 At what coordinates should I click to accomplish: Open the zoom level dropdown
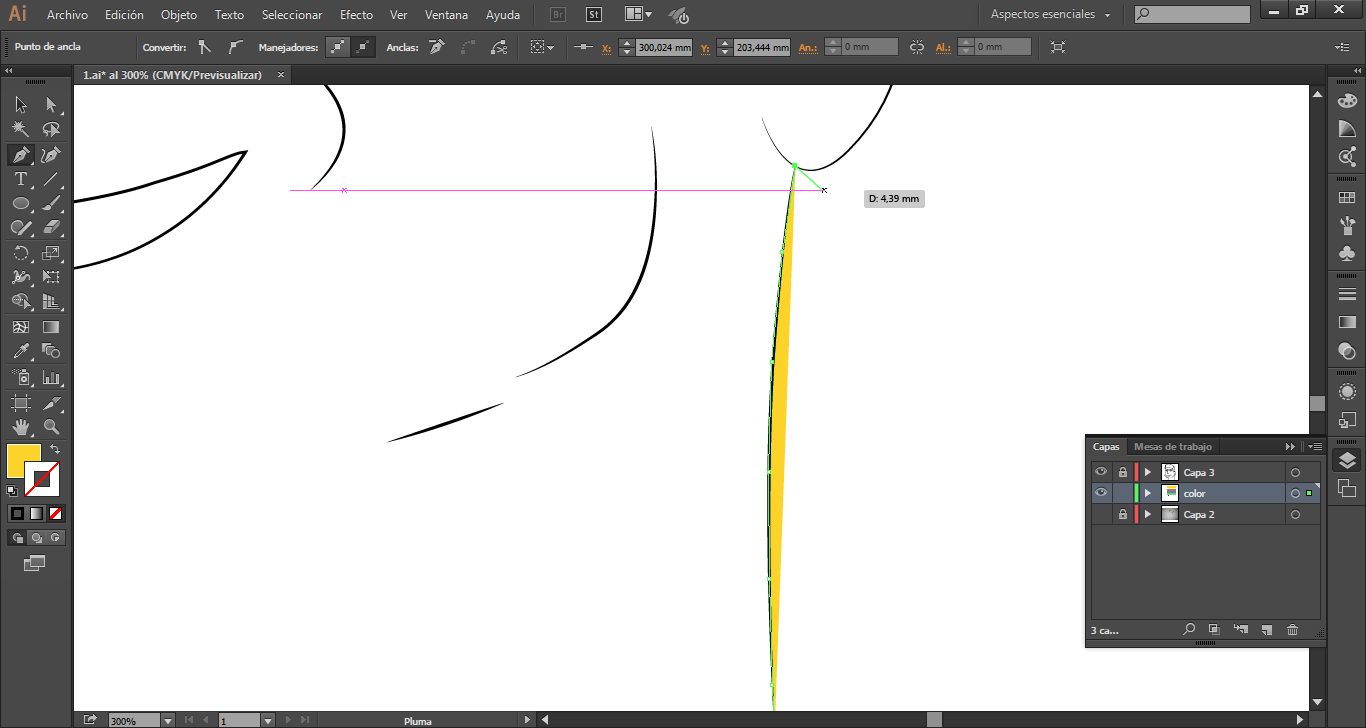[167, 720]
